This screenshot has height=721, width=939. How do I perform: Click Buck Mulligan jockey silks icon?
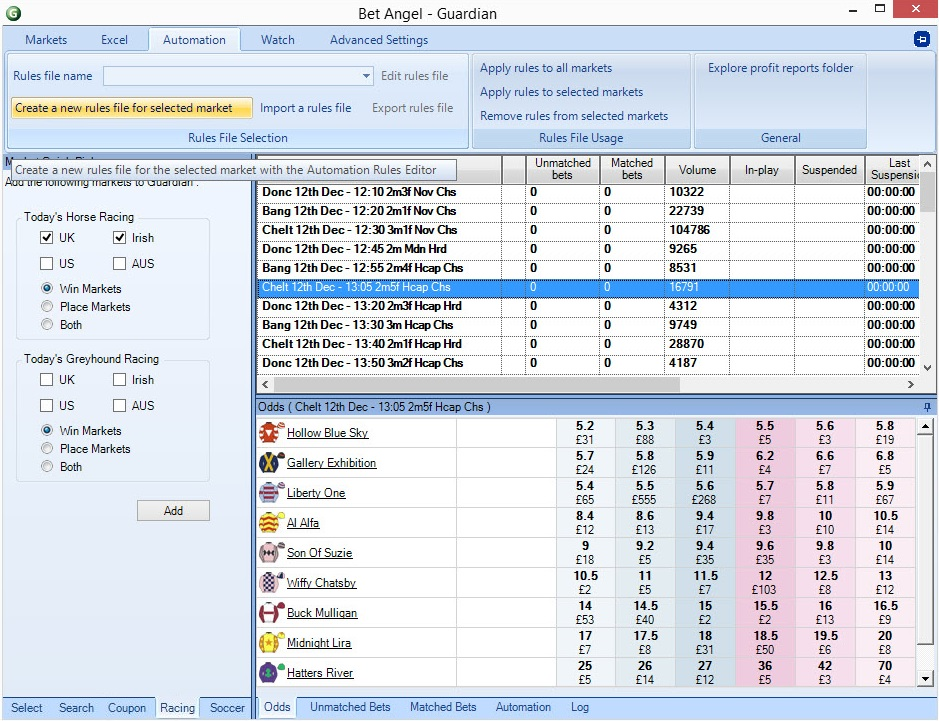click(271, 612)
